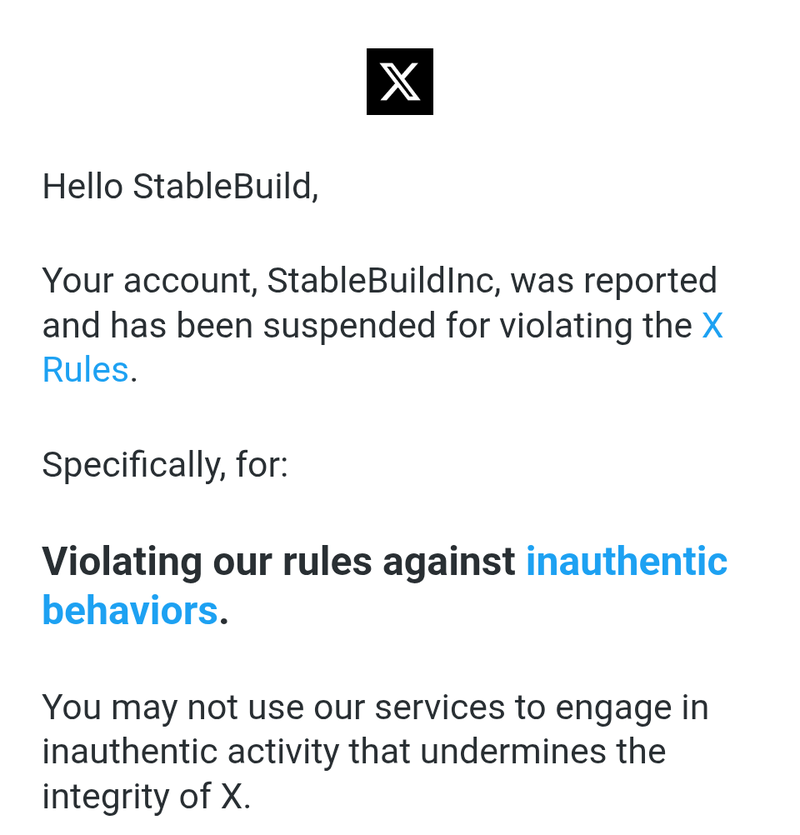The image size is (800, 835).
Task: Click the Specifically, for: line
Action: tap(165, 465)
